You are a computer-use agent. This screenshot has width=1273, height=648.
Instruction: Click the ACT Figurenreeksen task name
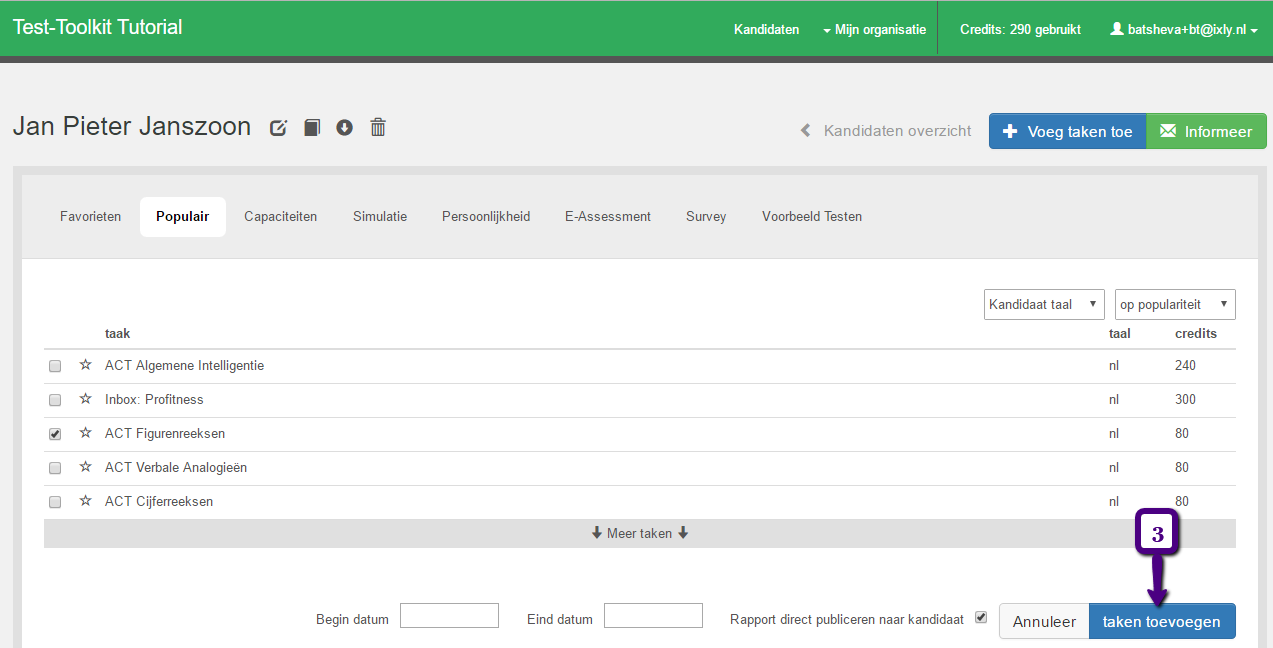tap(165, 433)
